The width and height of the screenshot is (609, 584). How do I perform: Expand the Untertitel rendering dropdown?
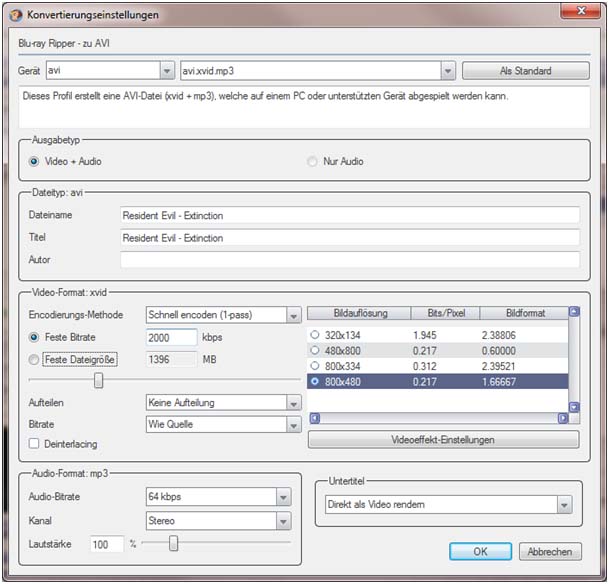tap(564, 505)
